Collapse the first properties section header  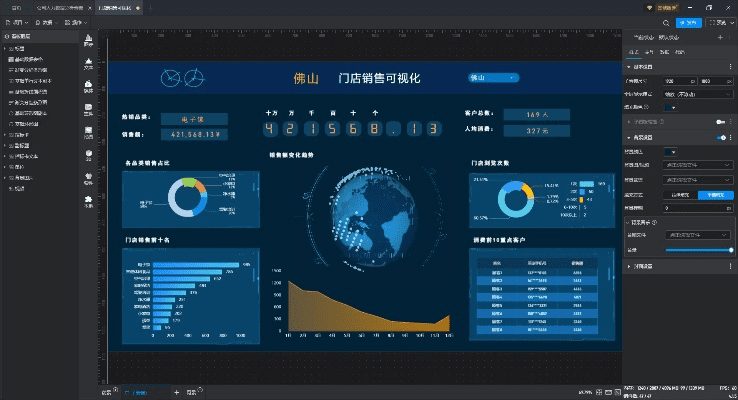tap(629, 67)
